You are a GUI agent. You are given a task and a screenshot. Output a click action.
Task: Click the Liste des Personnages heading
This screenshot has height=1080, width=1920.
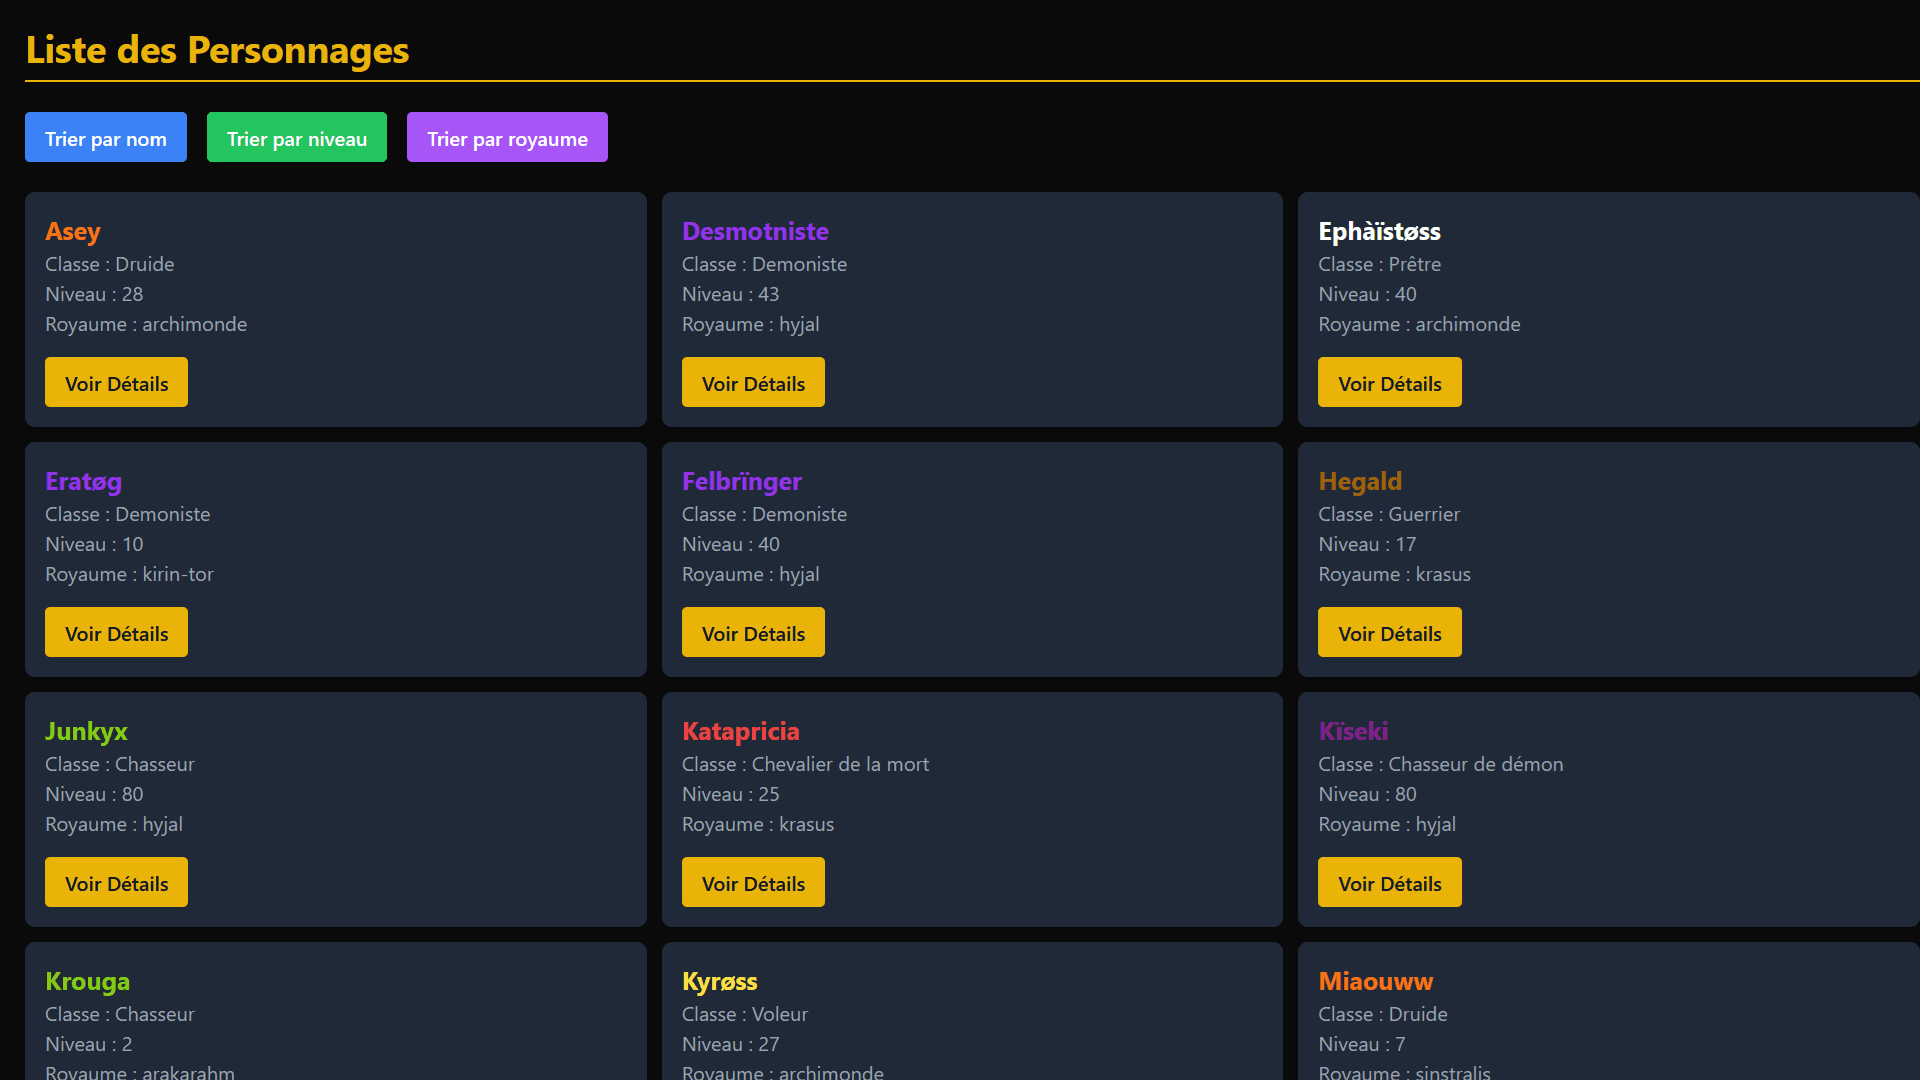[x=217, y=50]
